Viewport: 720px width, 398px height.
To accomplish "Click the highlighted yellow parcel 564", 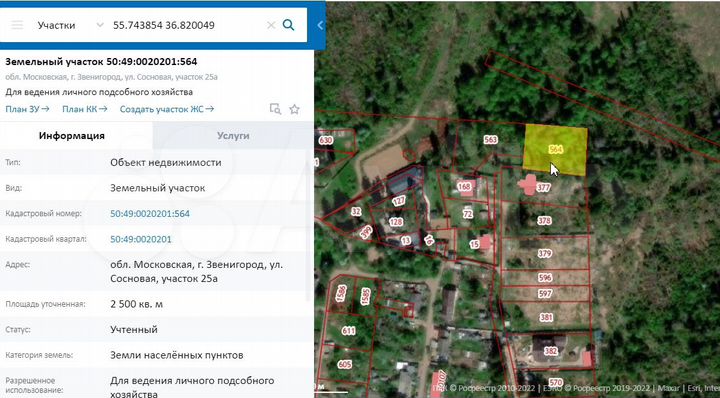I will tap(556, 149).
